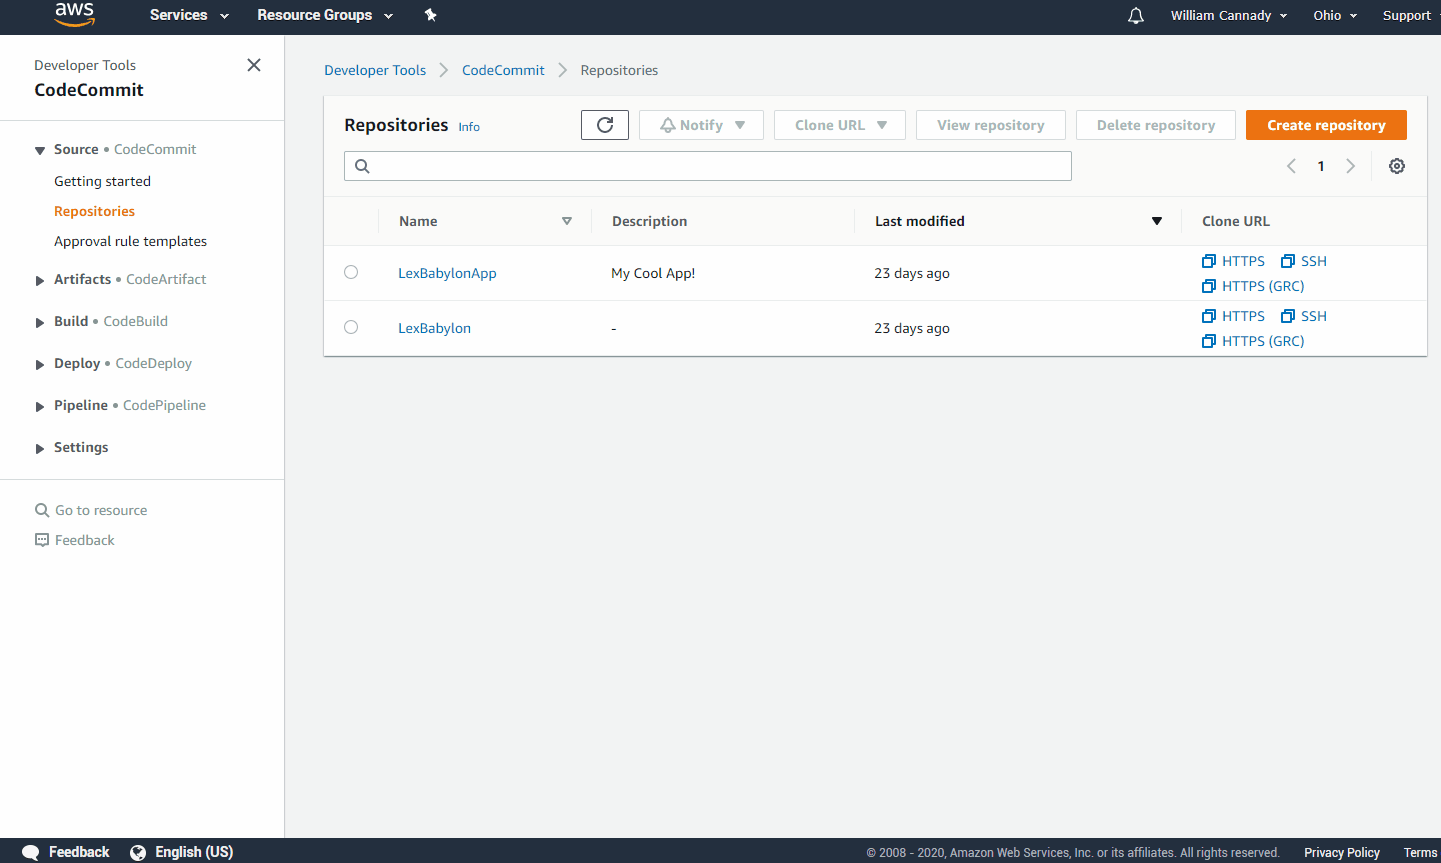The height and width of the screenshot is (863, 1441).
Task: Click the globe language icon
Action: click(x=138, y=852)
